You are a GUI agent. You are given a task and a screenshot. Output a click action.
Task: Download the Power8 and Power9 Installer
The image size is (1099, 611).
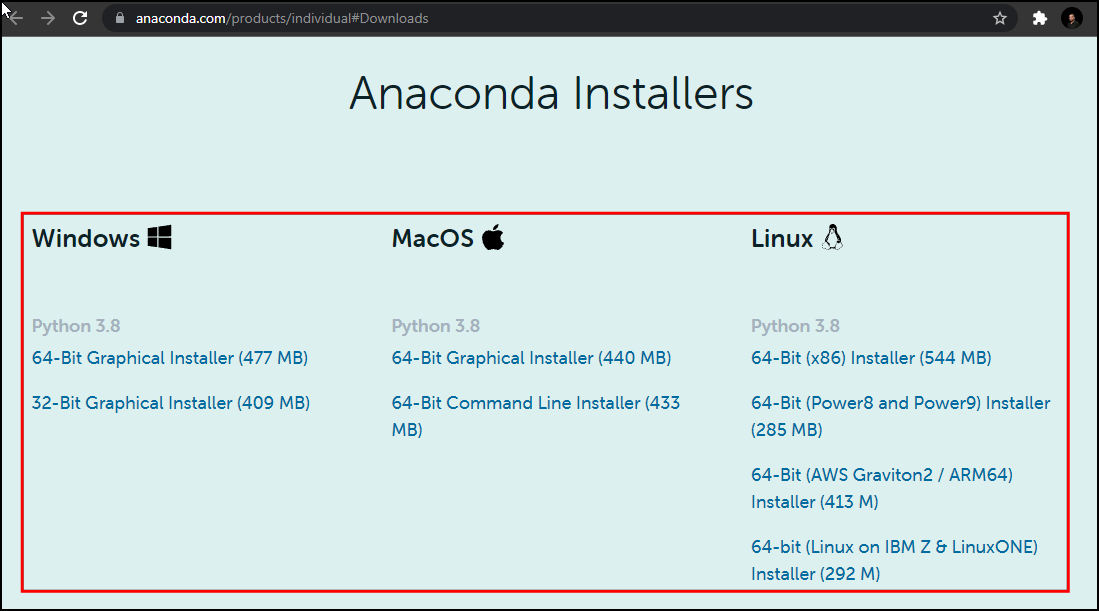pyautogui.click(x=901, y=416)
